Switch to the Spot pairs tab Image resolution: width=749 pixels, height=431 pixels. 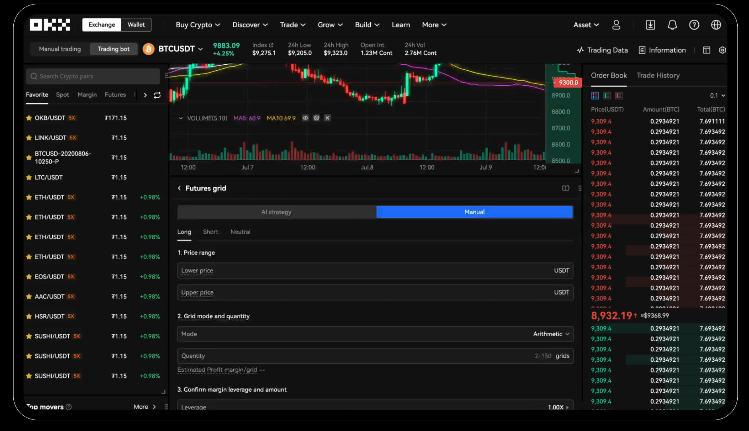tap(62, 95)
